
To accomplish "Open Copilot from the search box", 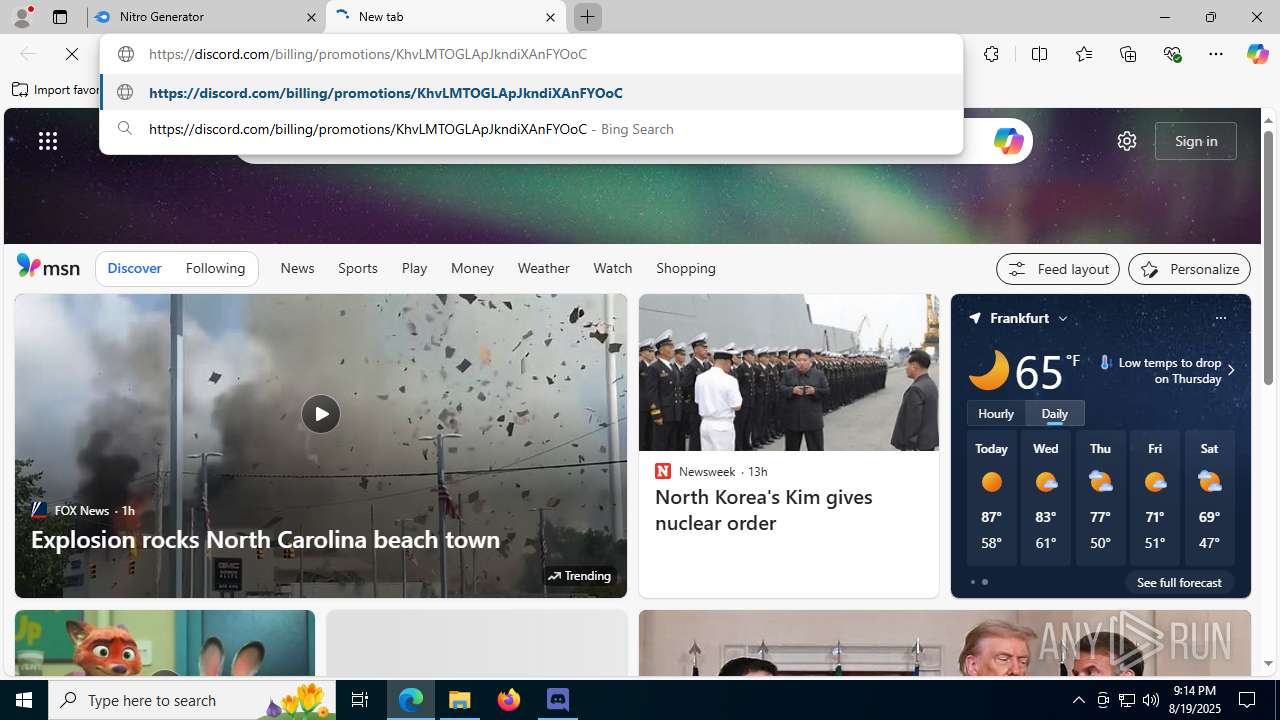I will click(1008, 141).
